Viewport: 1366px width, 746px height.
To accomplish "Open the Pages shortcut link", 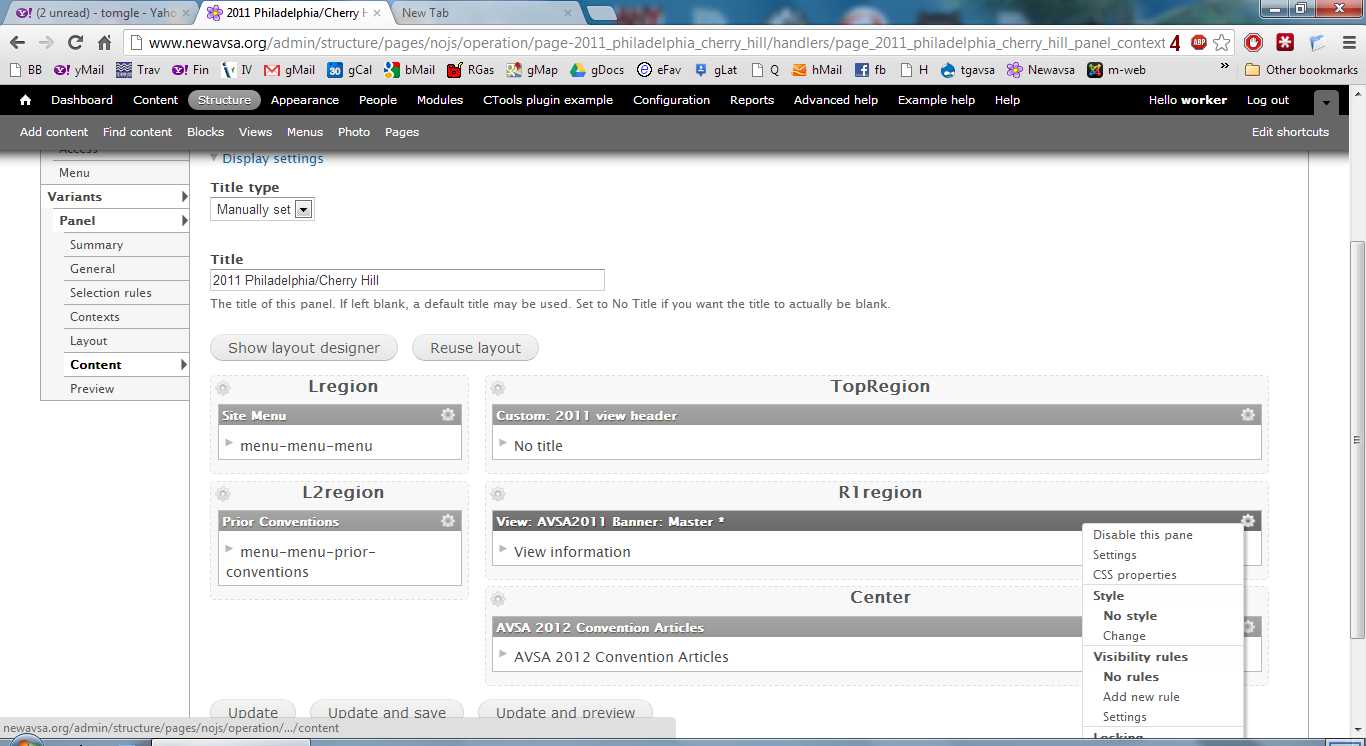I will (x=402, y=132).
